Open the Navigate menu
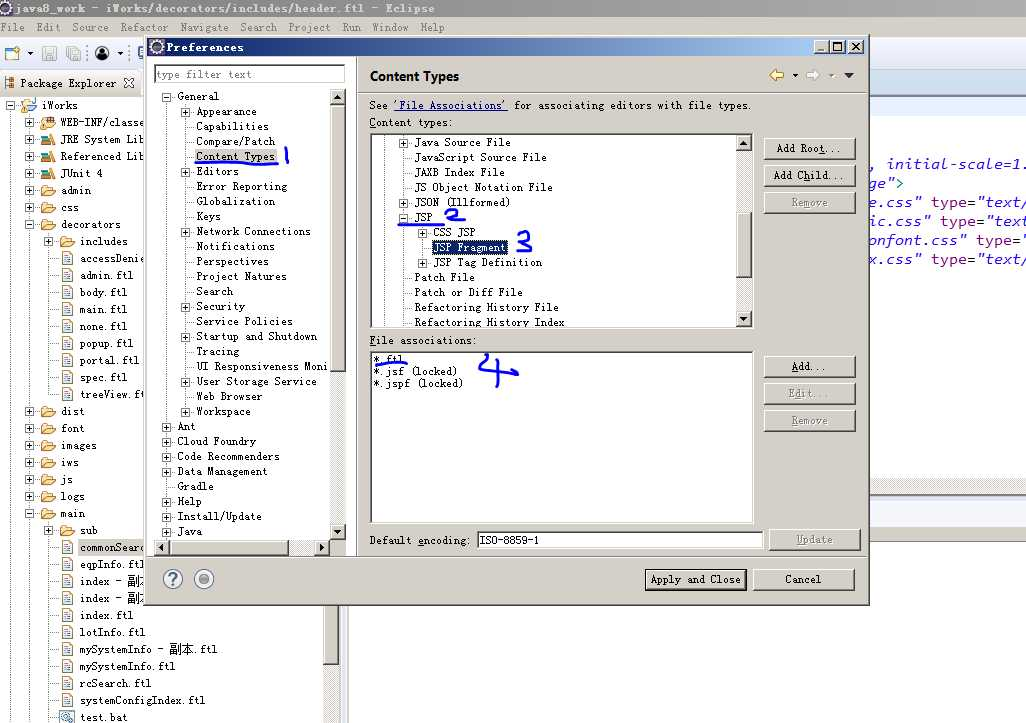 pos(204,27)
